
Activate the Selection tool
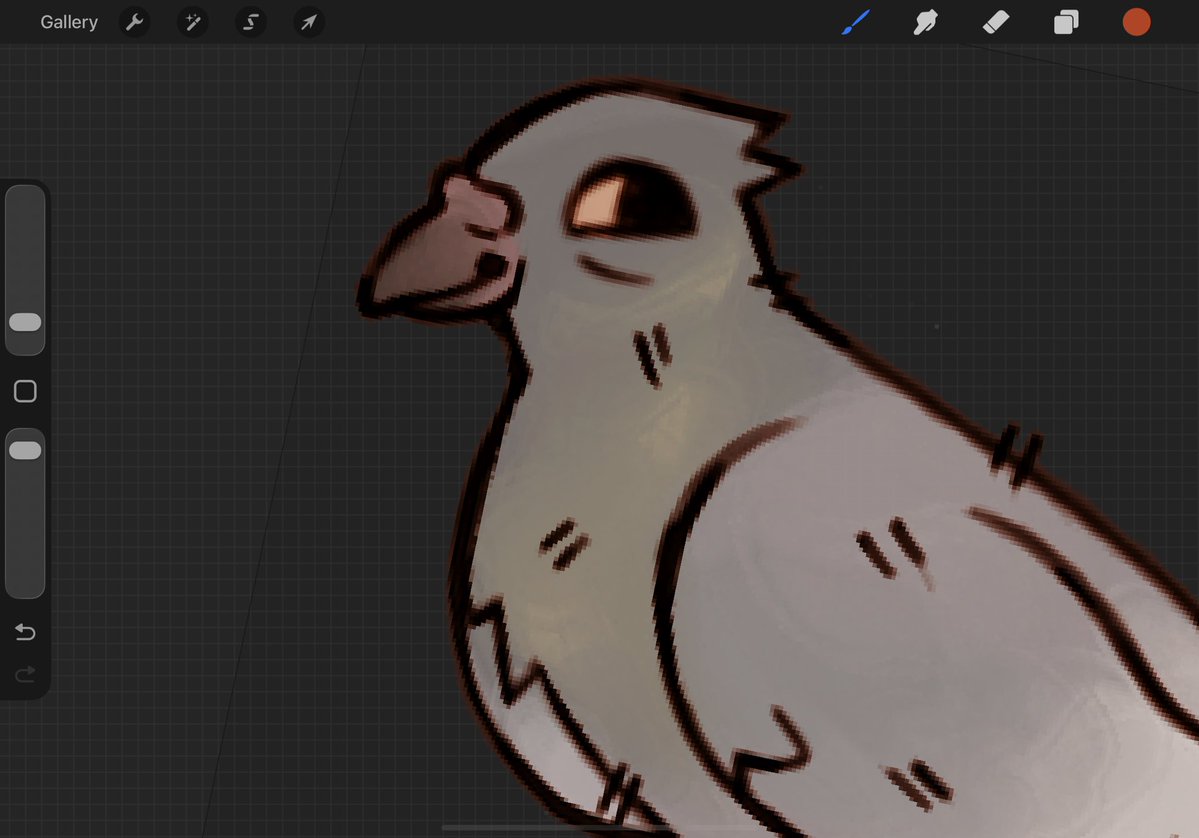pyautogui.click(x=251, y=22)
